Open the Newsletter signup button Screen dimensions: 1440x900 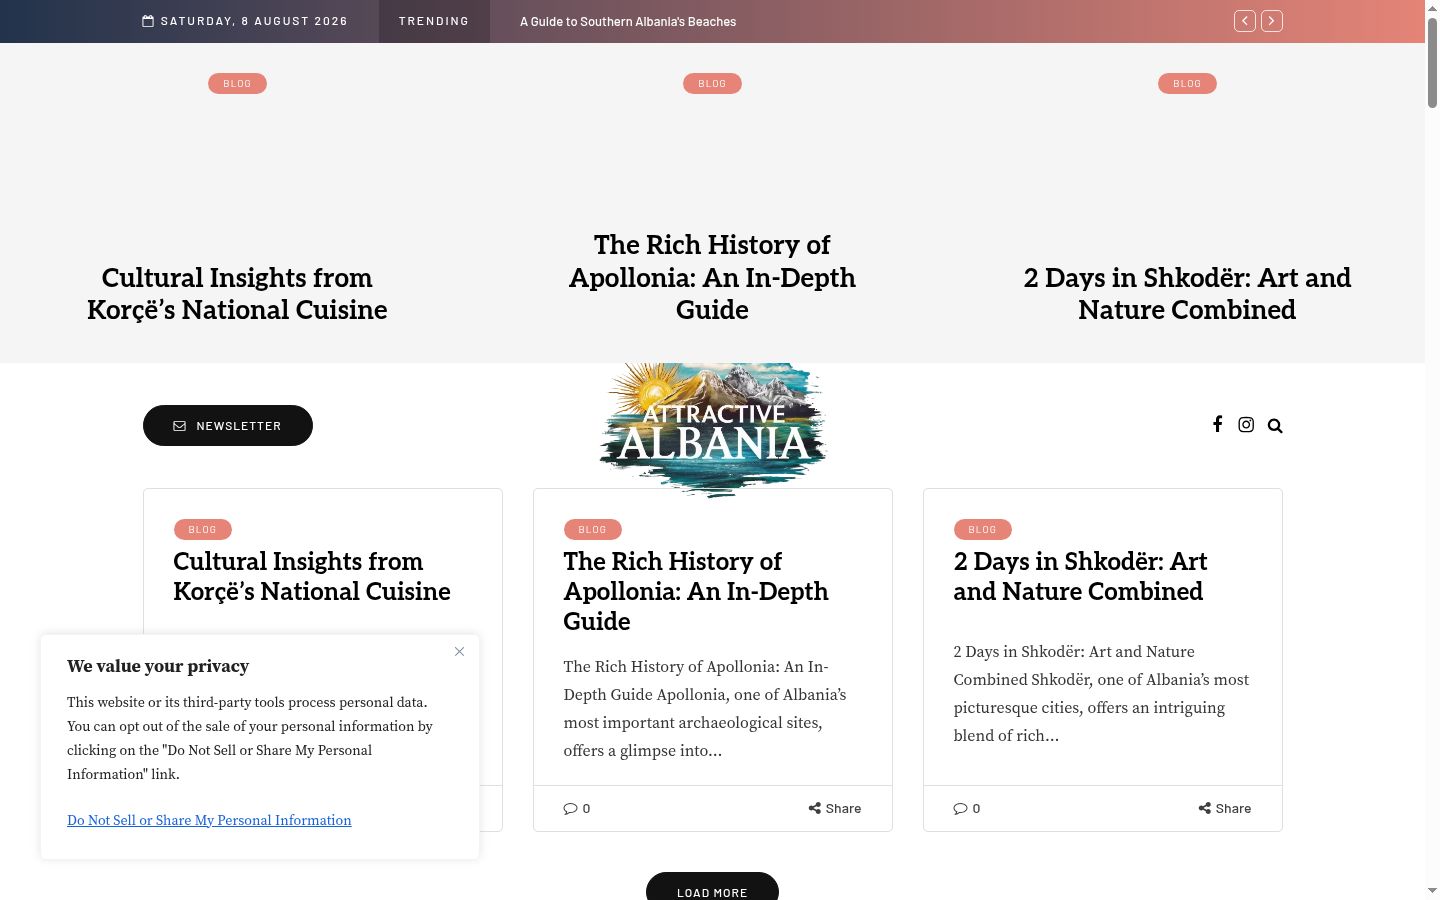(228, 426)
